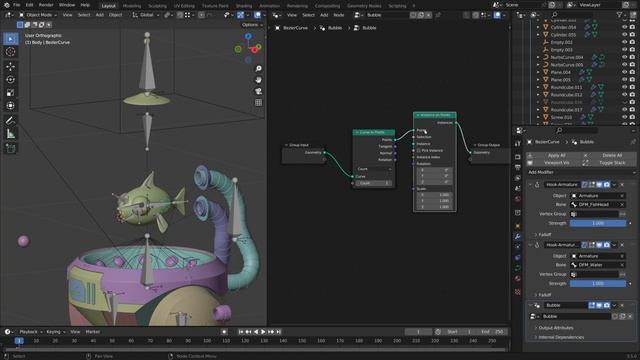Click the timeline current frame marker
Screen dimensions: 640x360
[19, 340]
